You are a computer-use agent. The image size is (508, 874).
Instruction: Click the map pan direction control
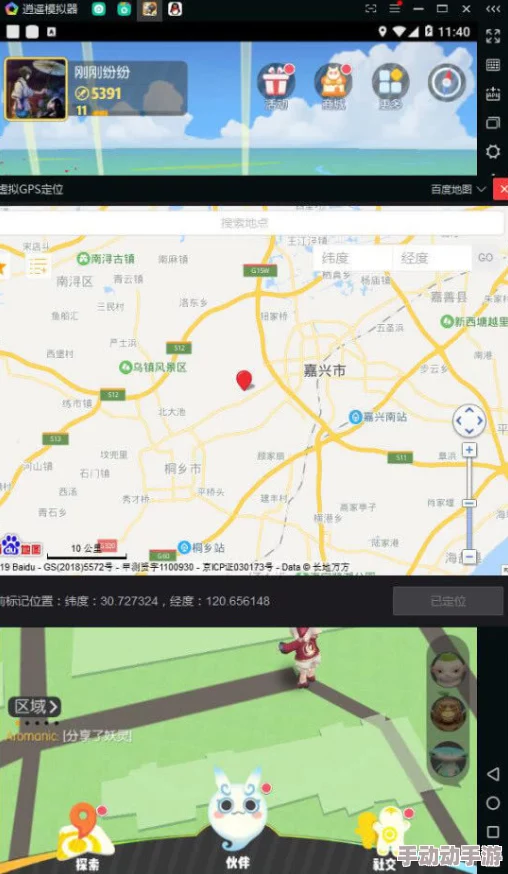pyautogui.click(x=469, y=421)
